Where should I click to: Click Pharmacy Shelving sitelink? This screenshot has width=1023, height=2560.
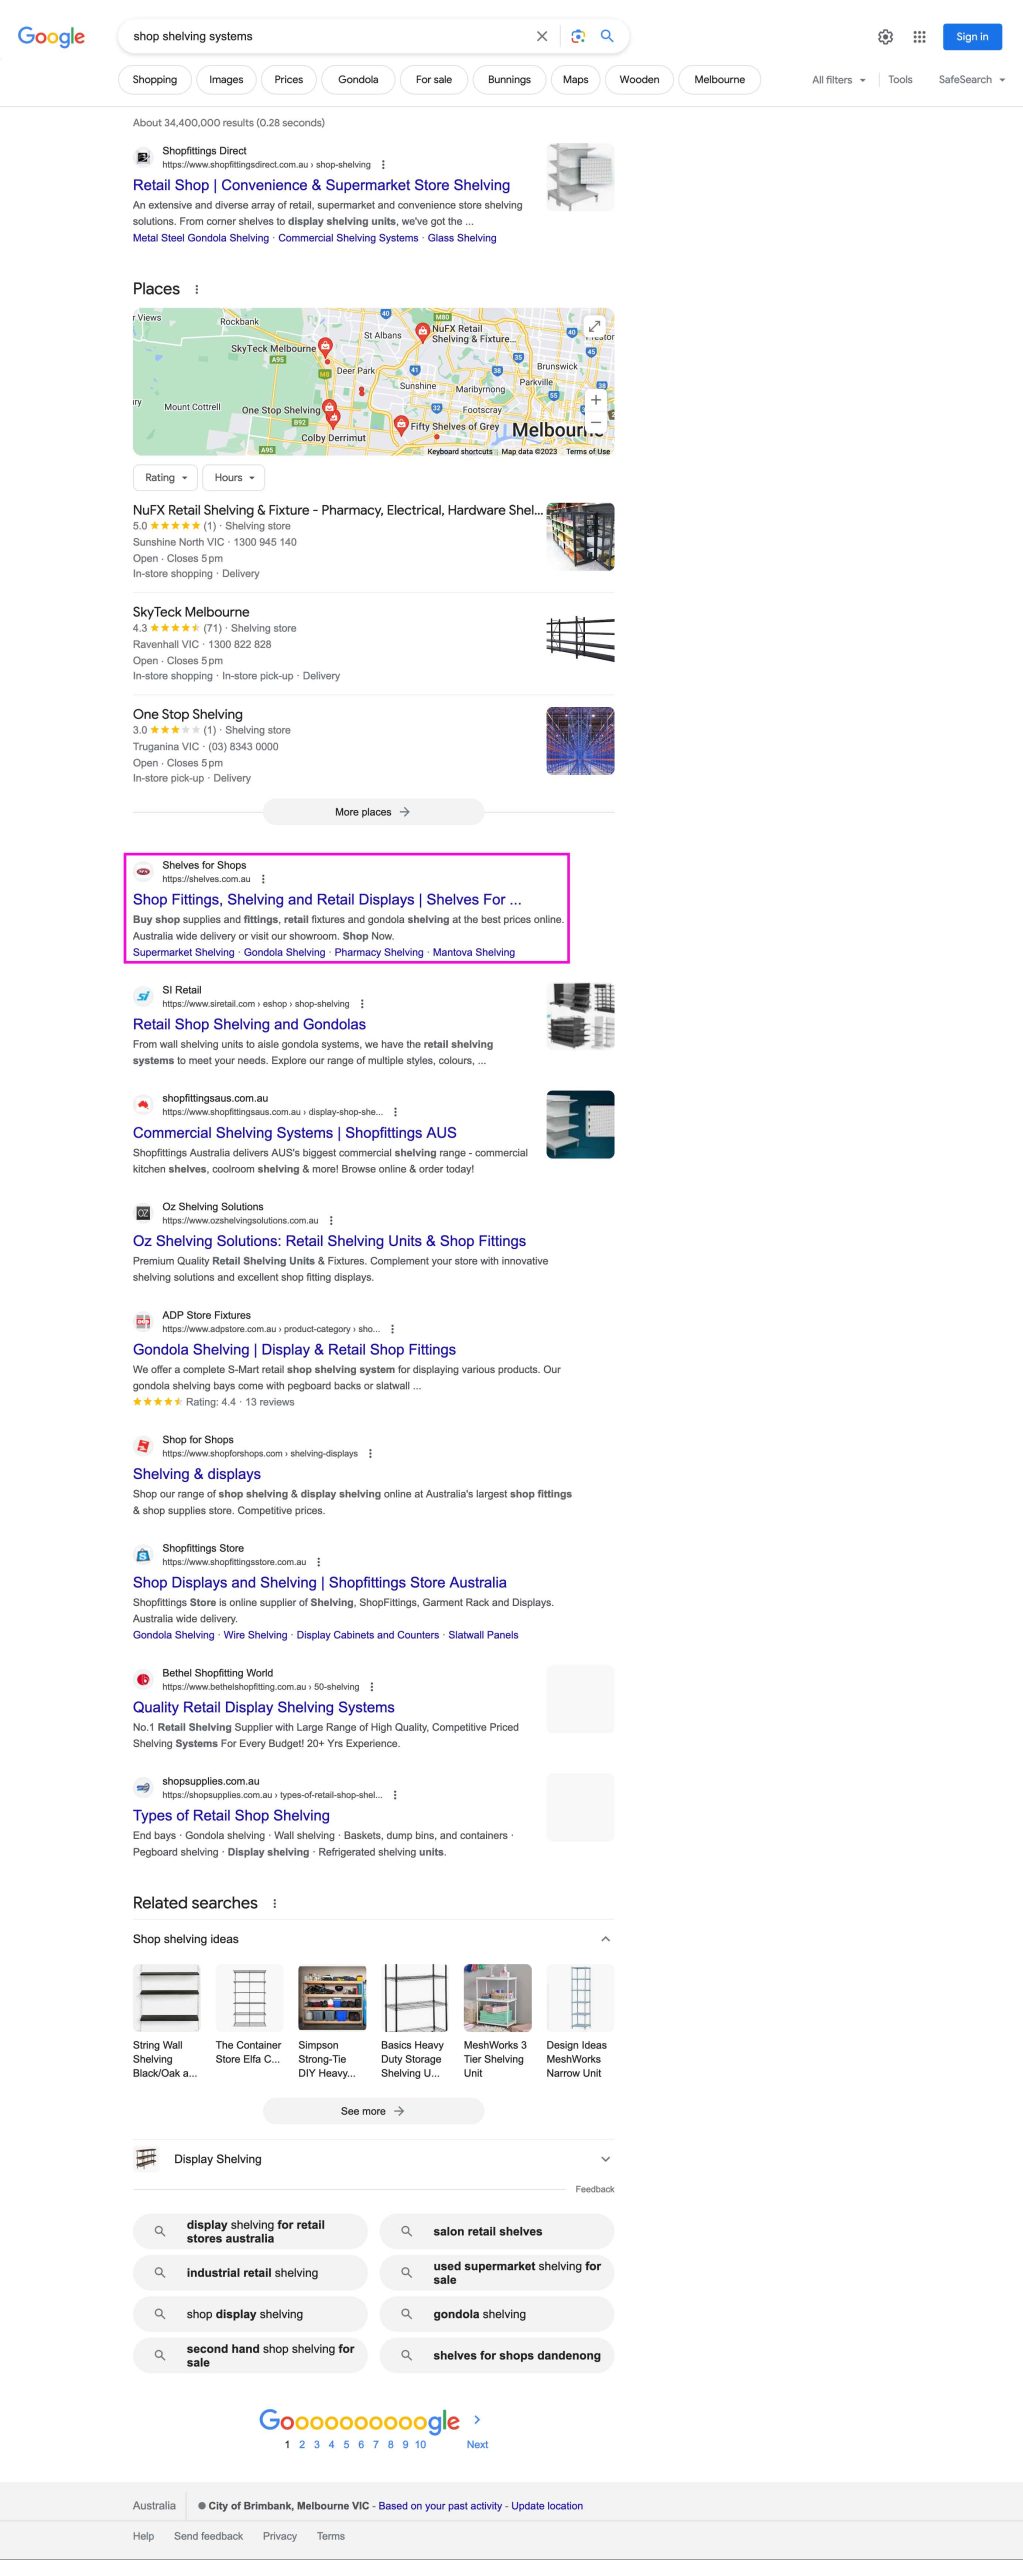pos(379,953)
